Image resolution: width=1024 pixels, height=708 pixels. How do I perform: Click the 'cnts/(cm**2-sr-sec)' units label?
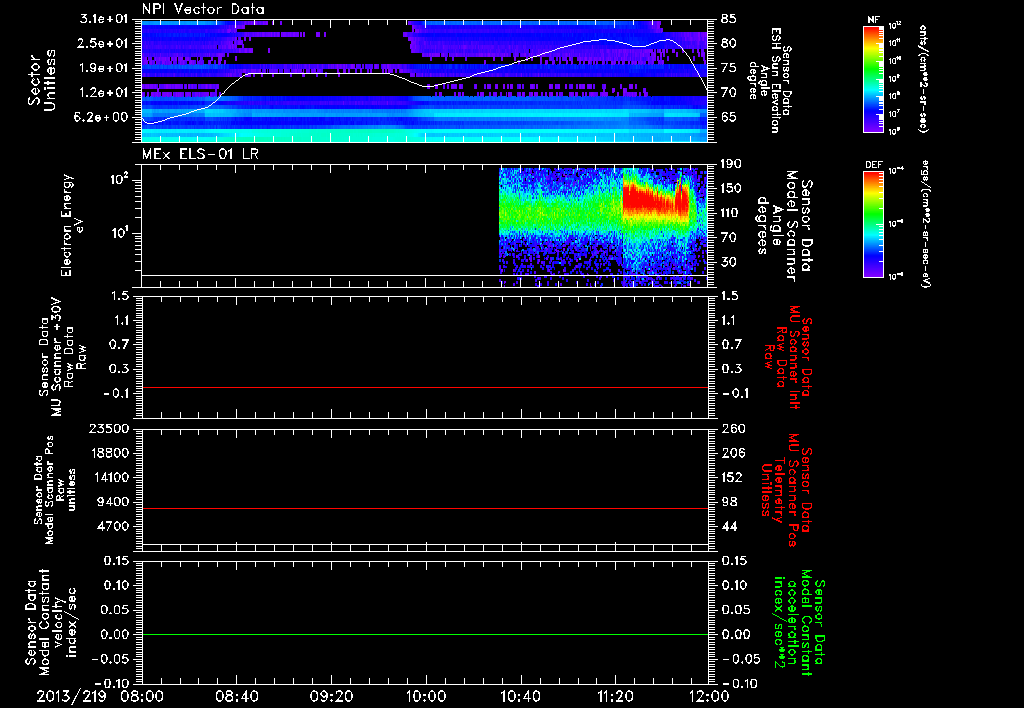point(924,78)
